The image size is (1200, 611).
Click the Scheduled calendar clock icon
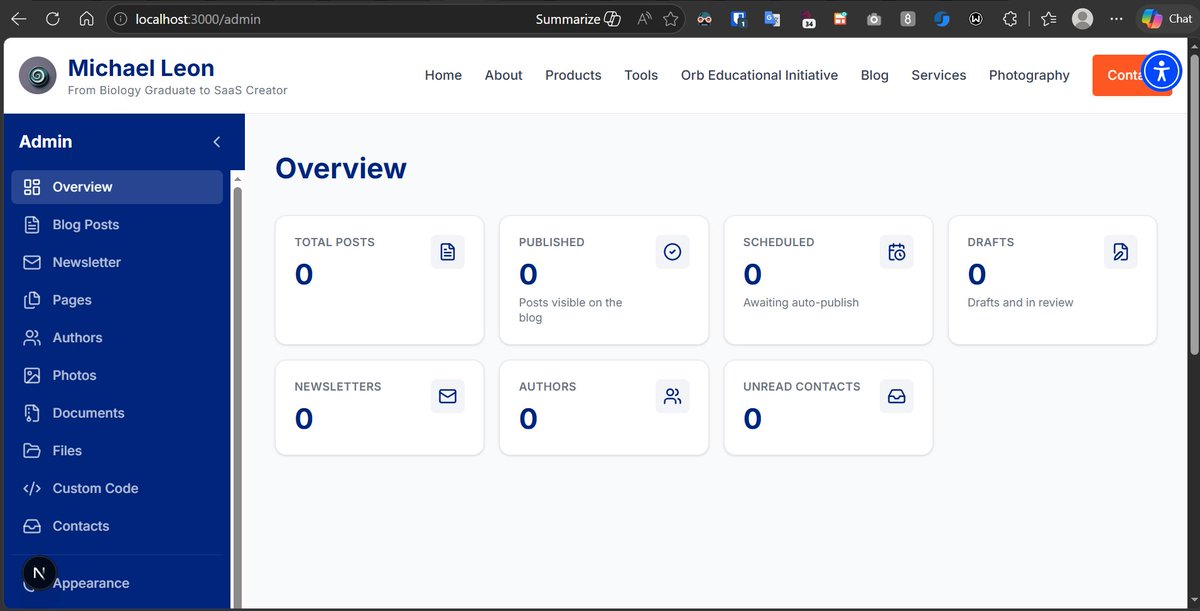897,252
